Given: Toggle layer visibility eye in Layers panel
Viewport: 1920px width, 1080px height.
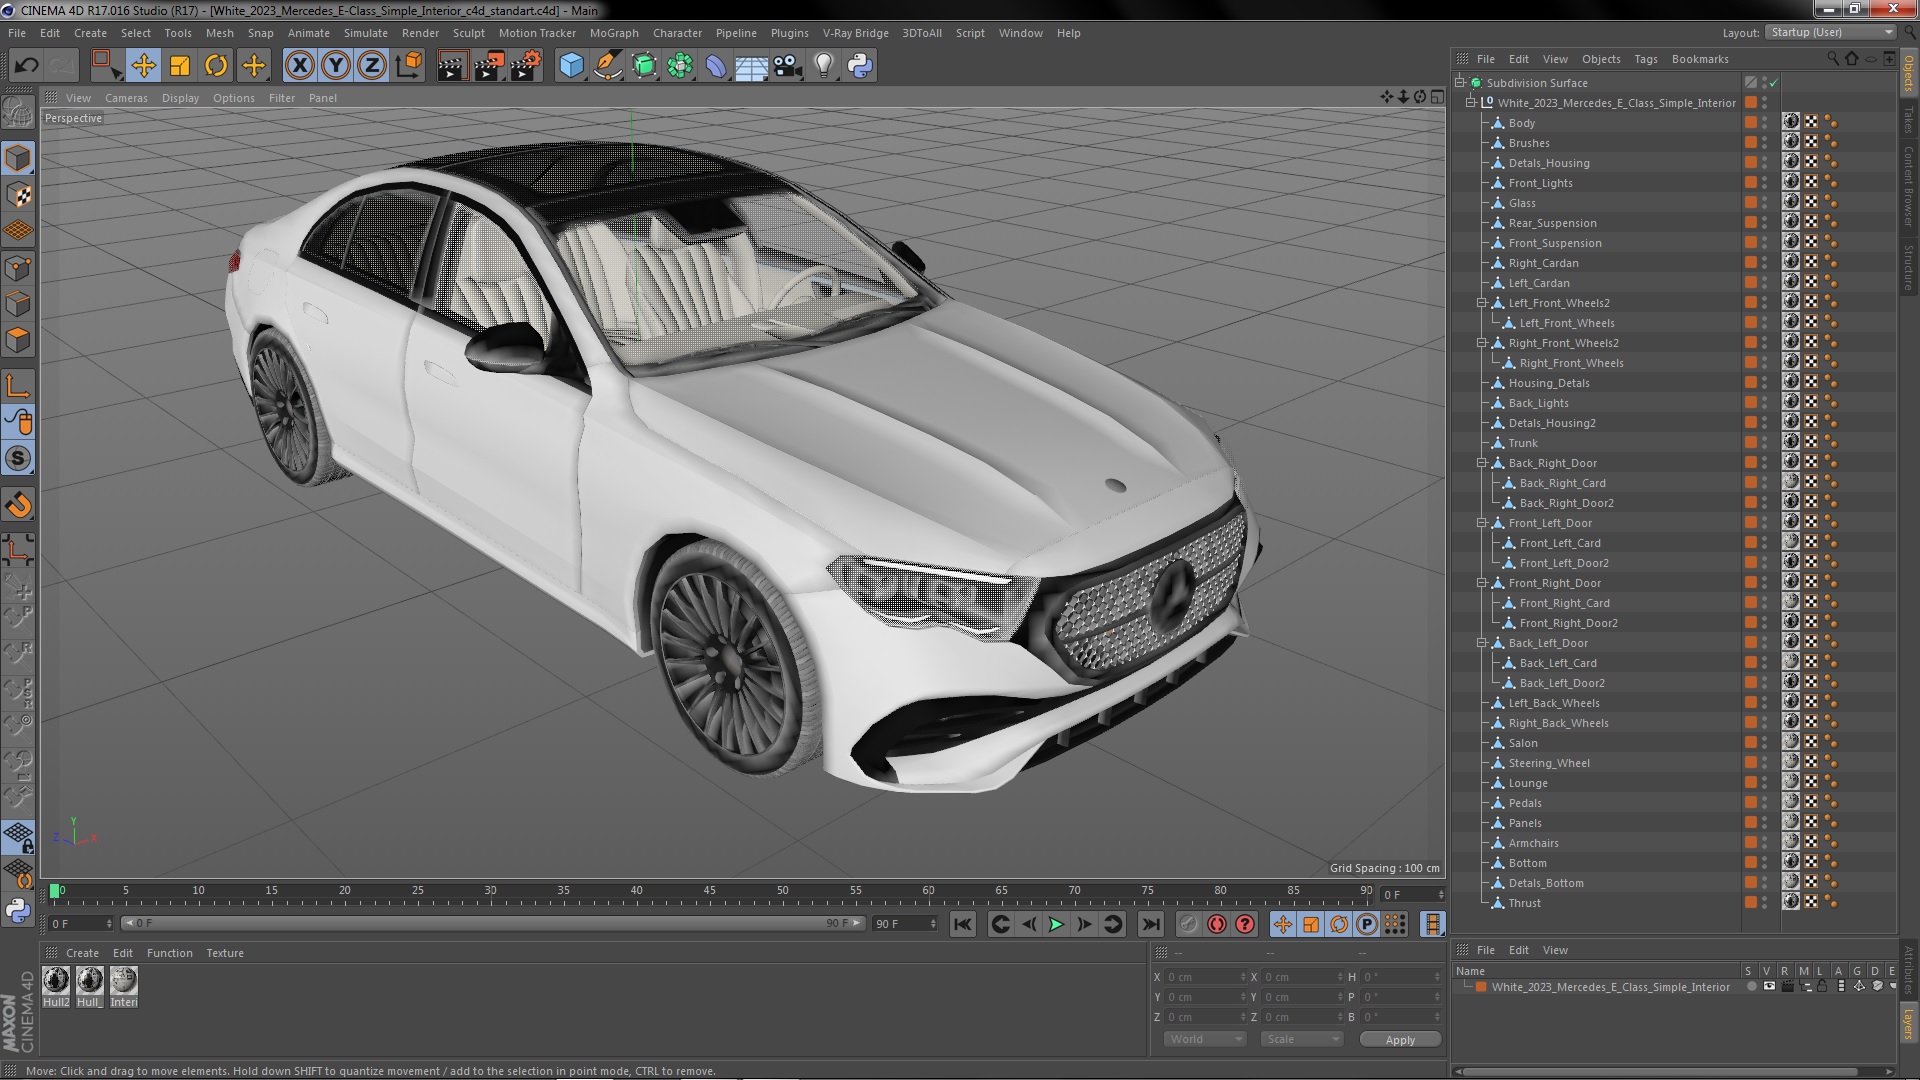Looking at the screenshot, I should (x=1769, y=987).
